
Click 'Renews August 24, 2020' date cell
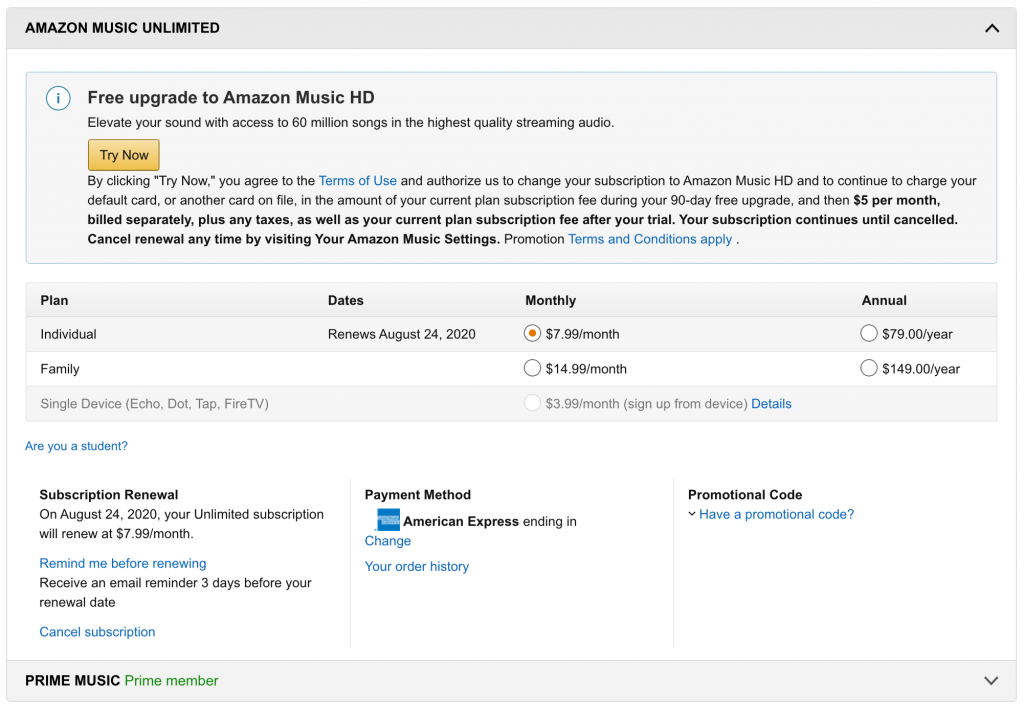(x=402, y=334)
